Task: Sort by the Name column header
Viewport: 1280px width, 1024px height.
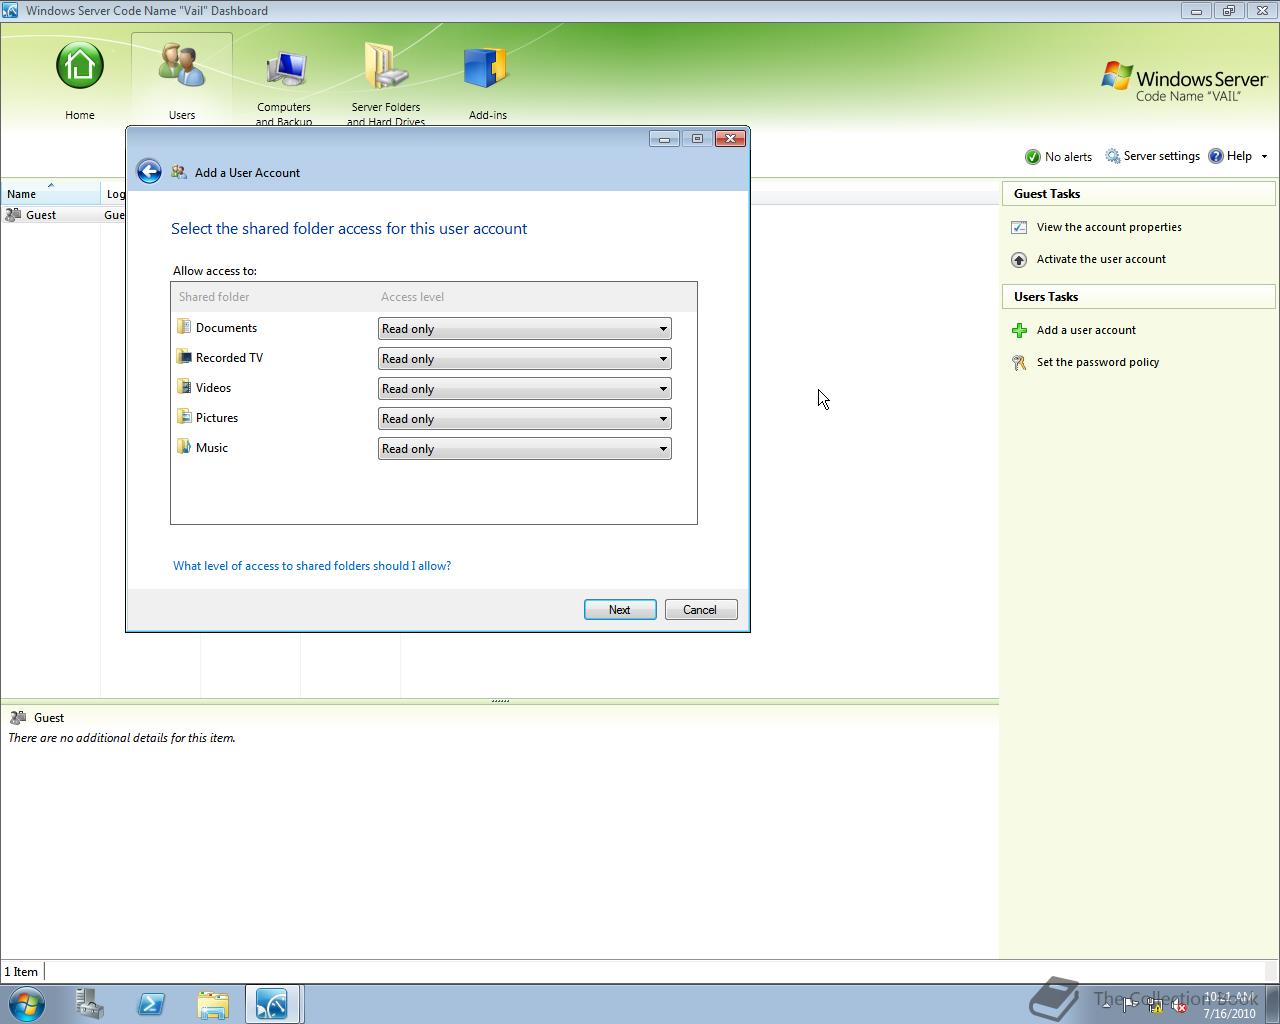Action: (51, 193)
